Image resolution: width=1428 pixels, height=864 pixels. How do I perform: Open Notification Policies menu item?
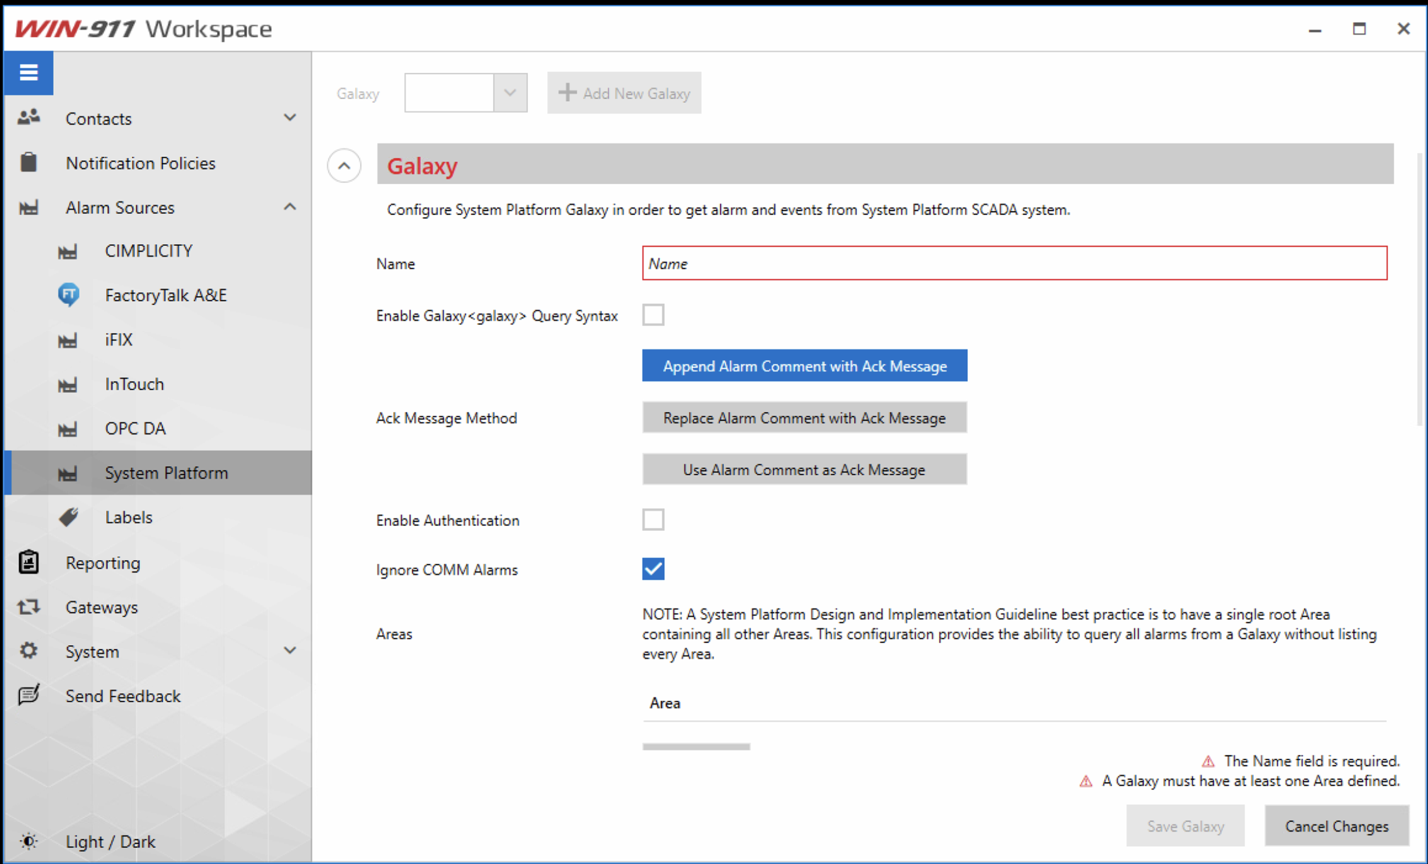pyautogui.click(x=157, y=163)
